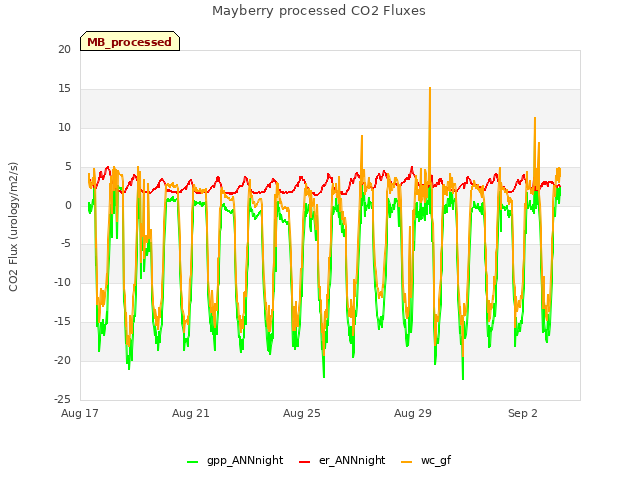This screenshot has height=480, width=640.
Task: Click the y-axis value -10
Action: click(63, 282)
